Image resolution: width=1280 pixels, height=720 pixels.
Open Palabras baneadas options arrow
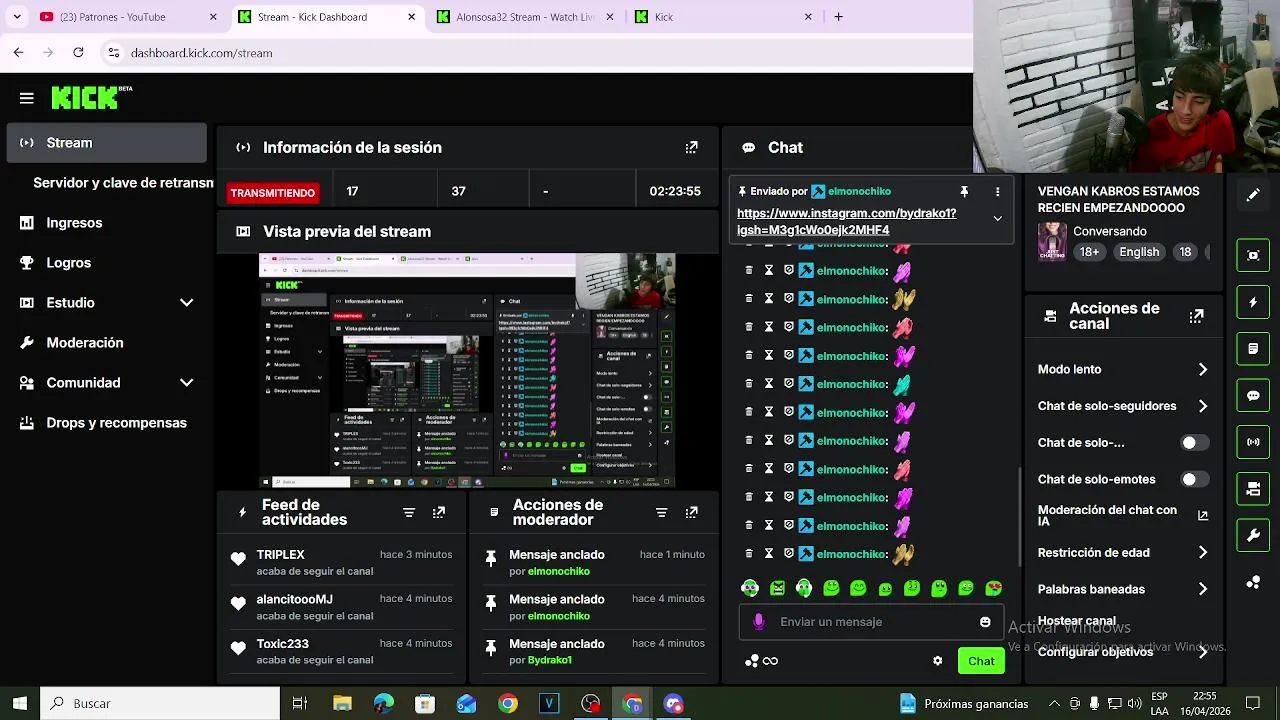pos(1202,589)
